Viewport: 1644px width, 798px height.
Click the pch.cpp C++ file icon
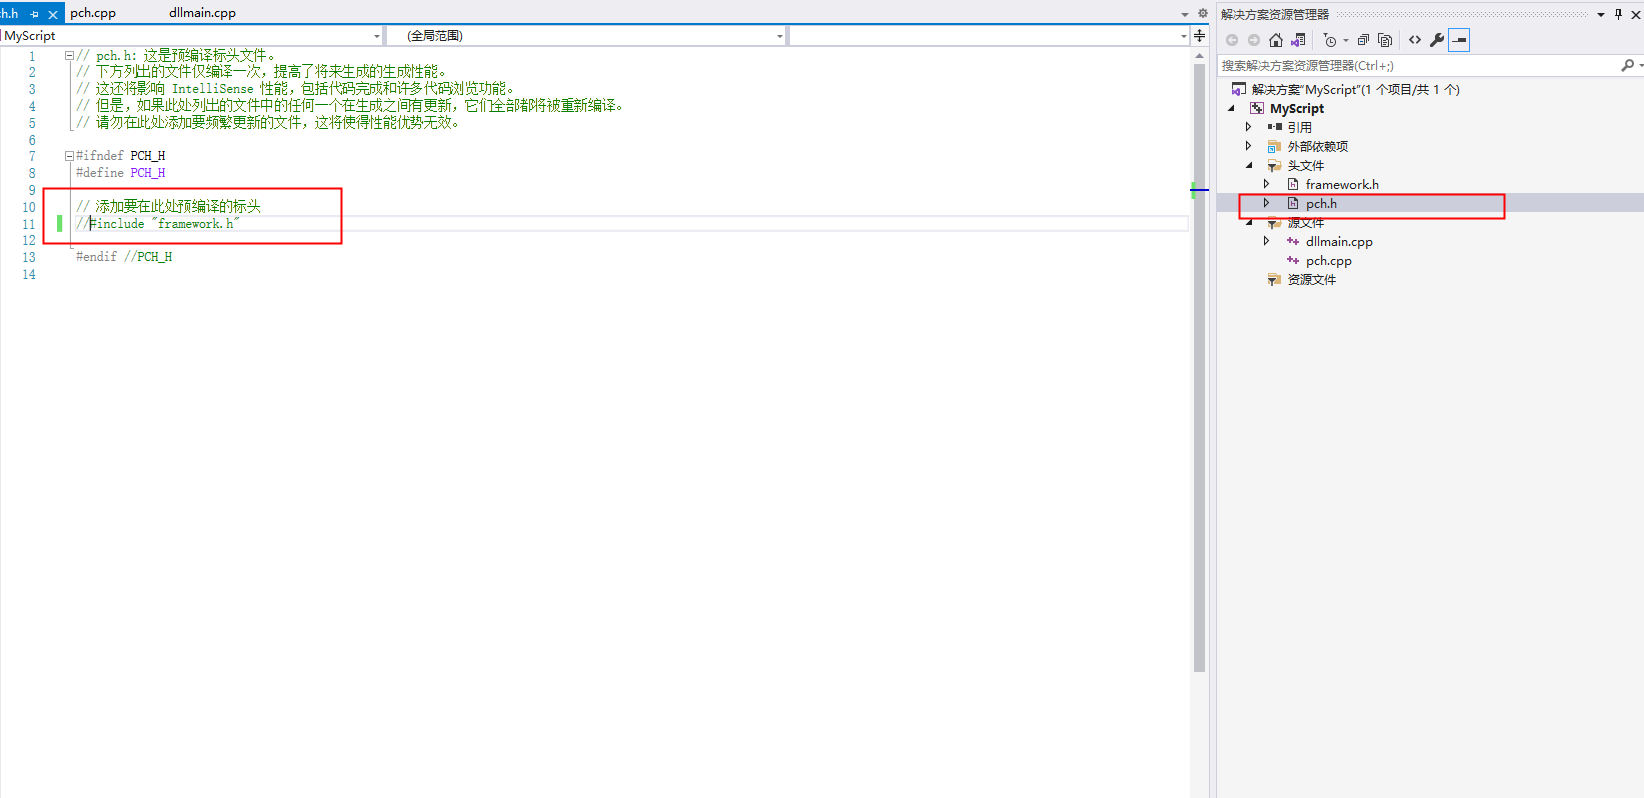click(x=1293, y=260)
